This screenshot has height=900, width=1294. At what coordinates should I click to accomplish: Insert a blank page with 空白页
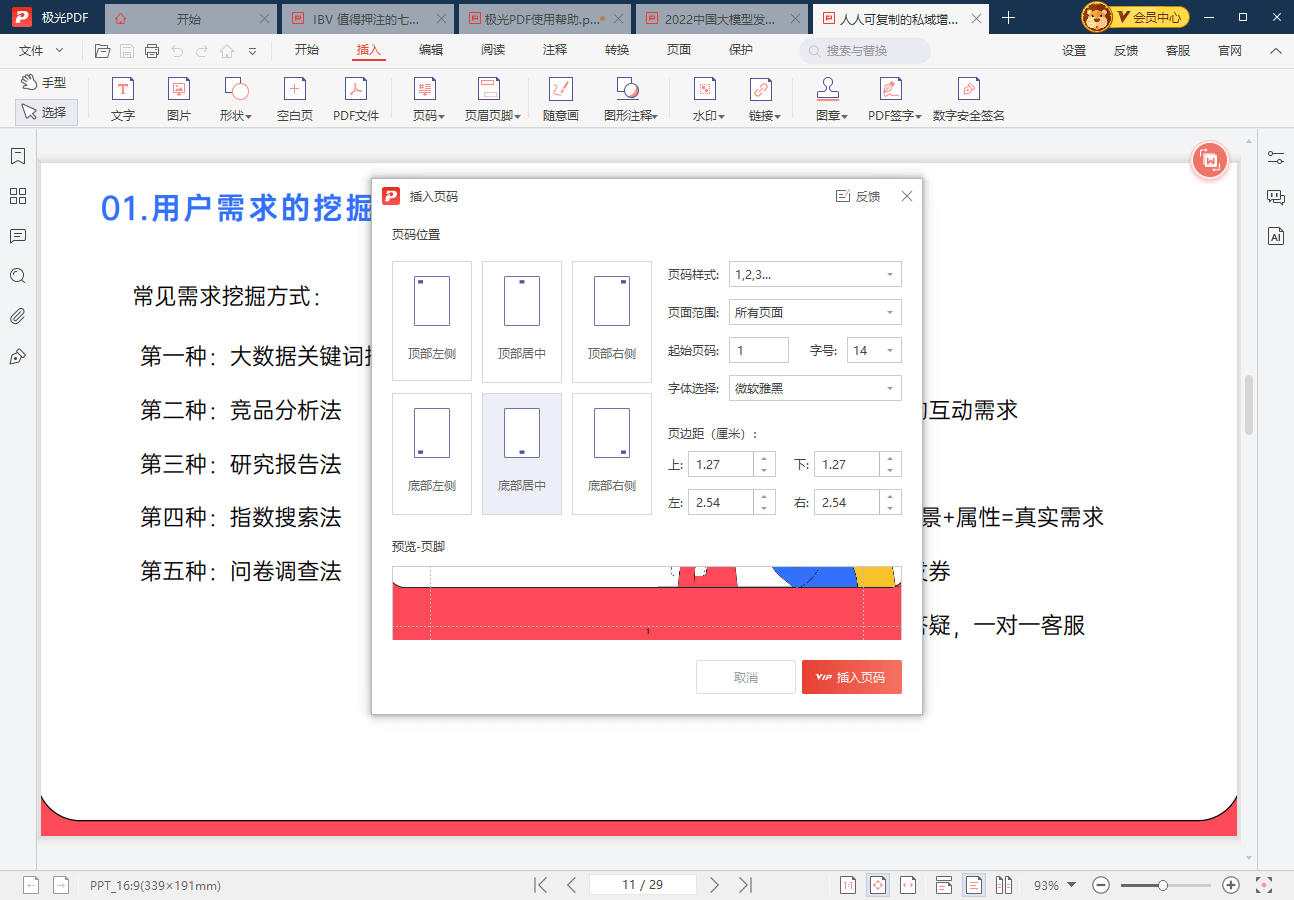pos(295,100)
